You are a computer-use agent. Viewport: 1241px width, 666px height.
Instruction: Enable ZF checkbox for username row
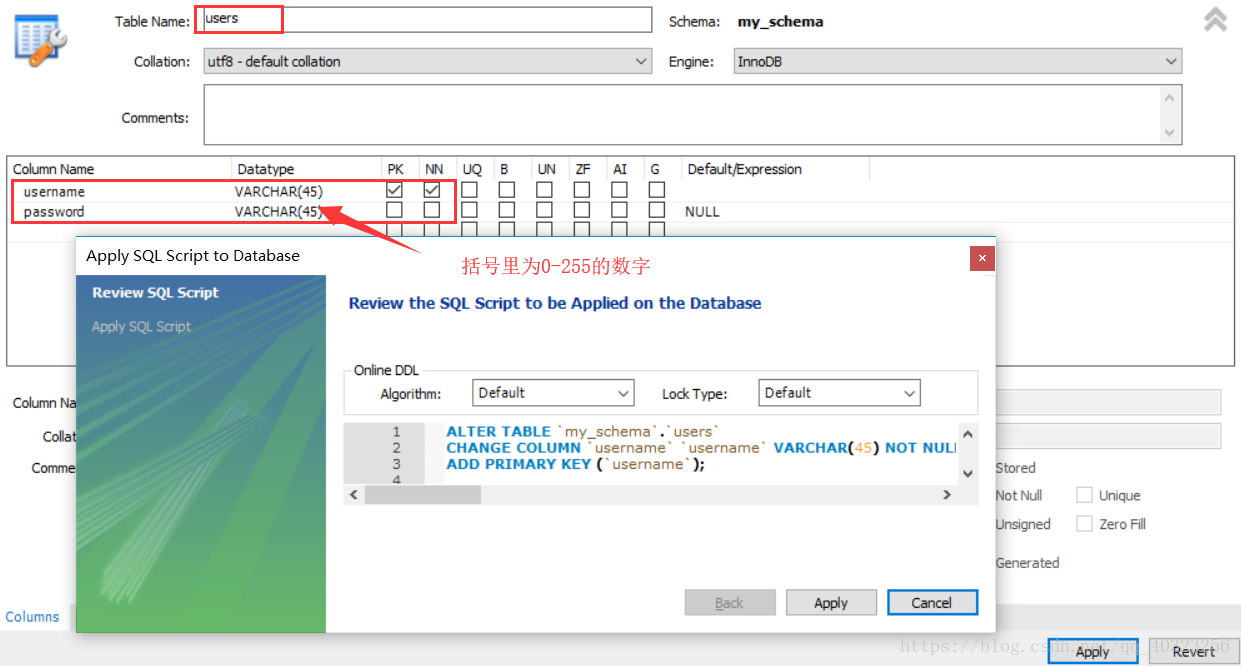(582, 189)
